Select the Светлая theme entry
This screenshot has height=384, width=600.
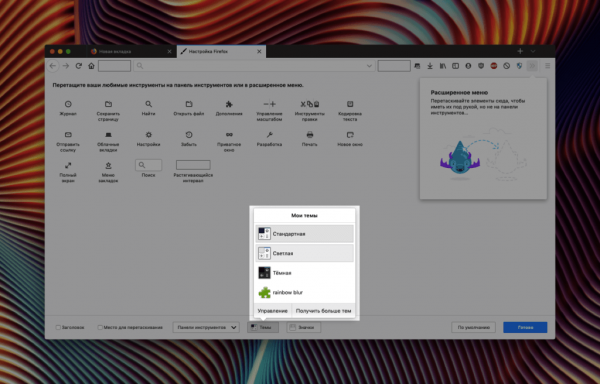305,253
